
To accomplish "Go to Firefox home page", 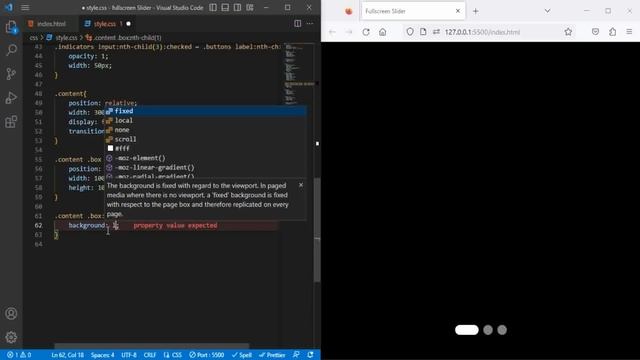I will pos(382,32).
